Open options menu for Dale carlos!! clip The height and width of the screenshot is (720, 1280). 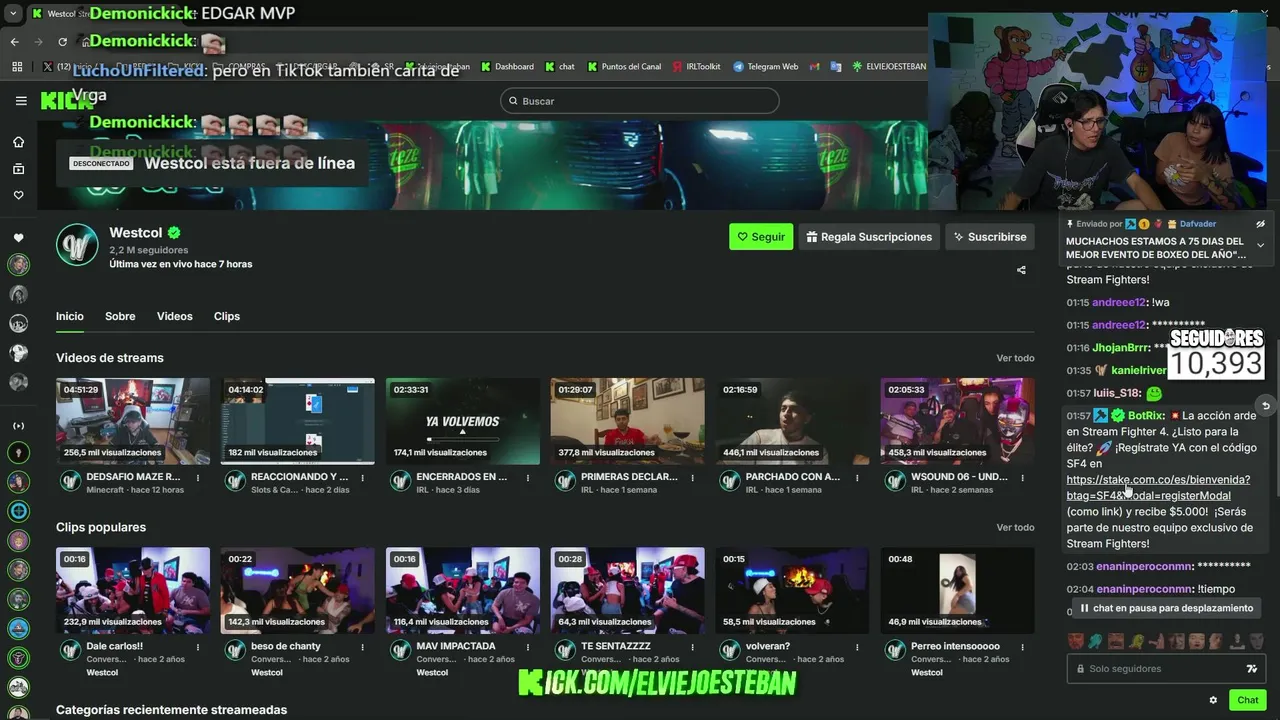[198, 647]
